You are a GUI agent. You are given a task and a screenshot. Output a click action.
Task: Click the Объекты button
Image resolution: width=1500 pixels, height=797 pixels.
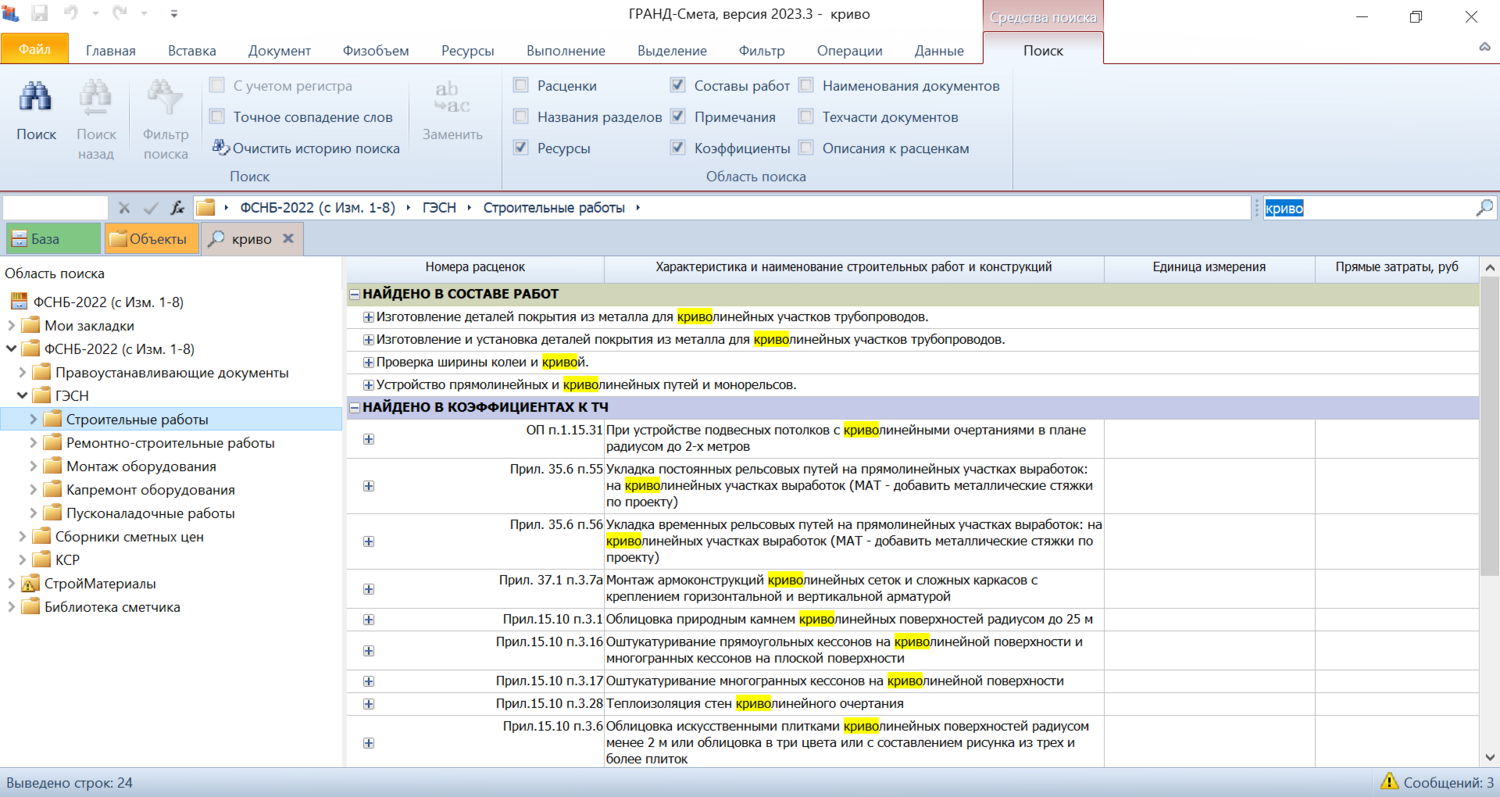pos(152,239)
